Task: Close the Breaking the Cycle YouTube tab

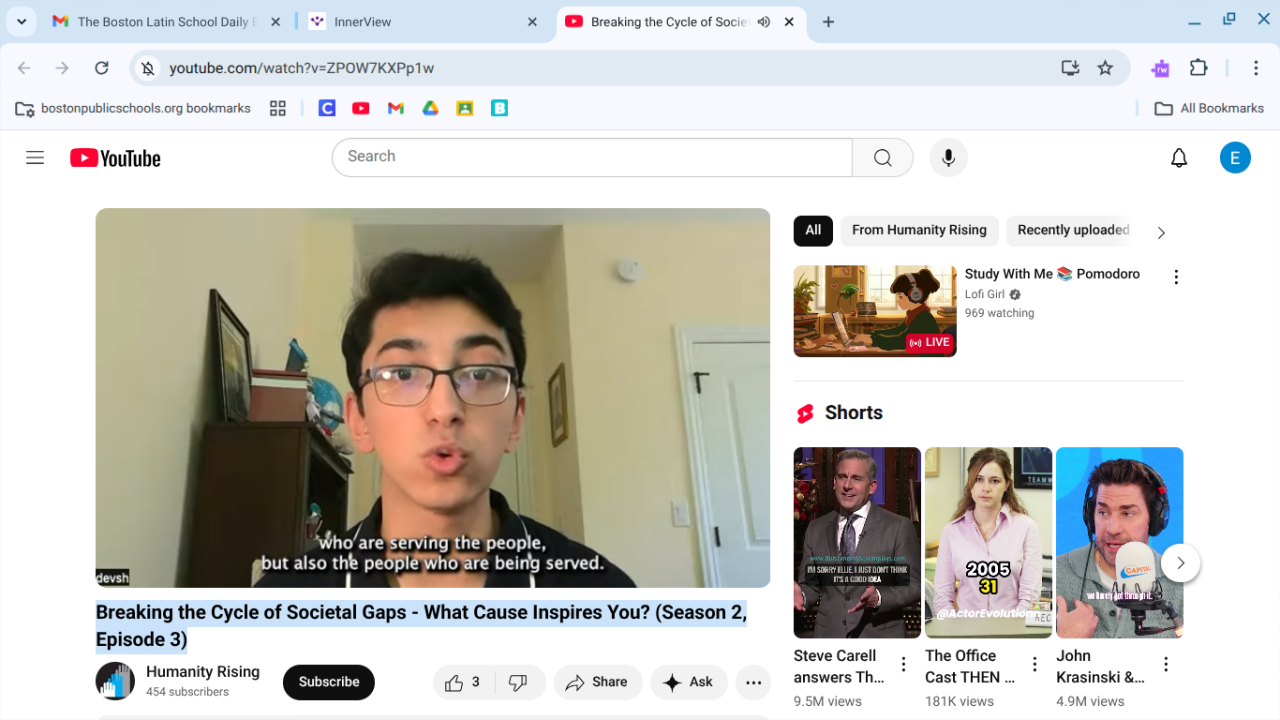Action: [x=790, y=22]
